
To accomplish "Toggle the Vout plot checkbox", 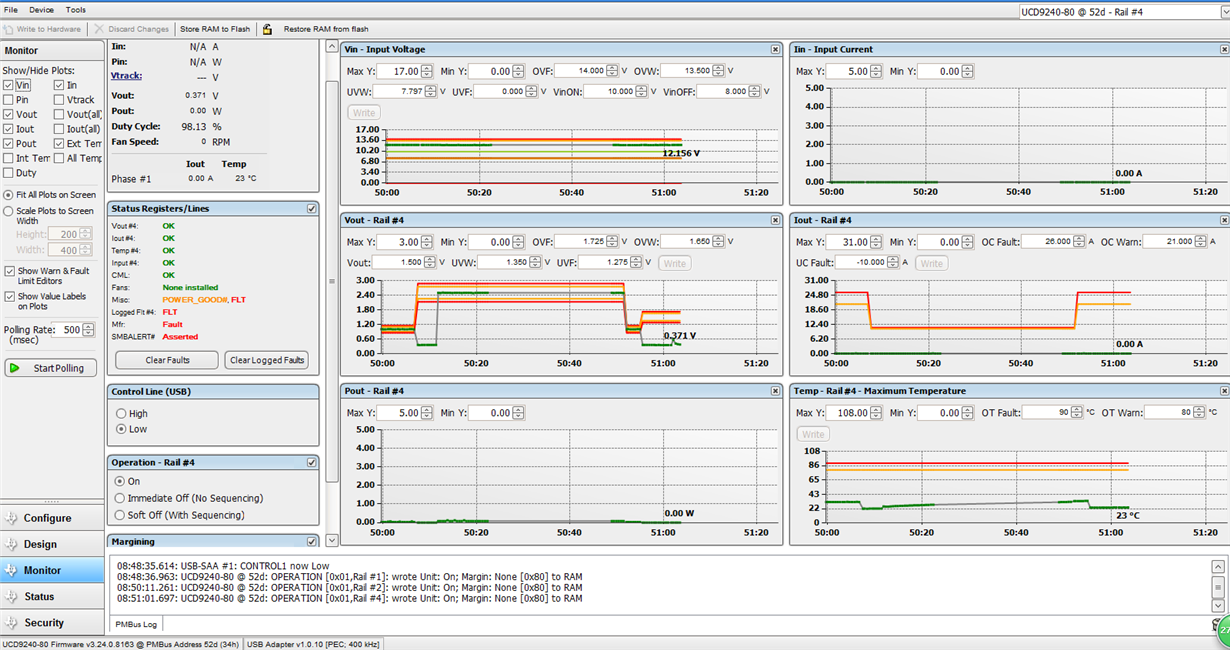I will [x=9, y=115].
